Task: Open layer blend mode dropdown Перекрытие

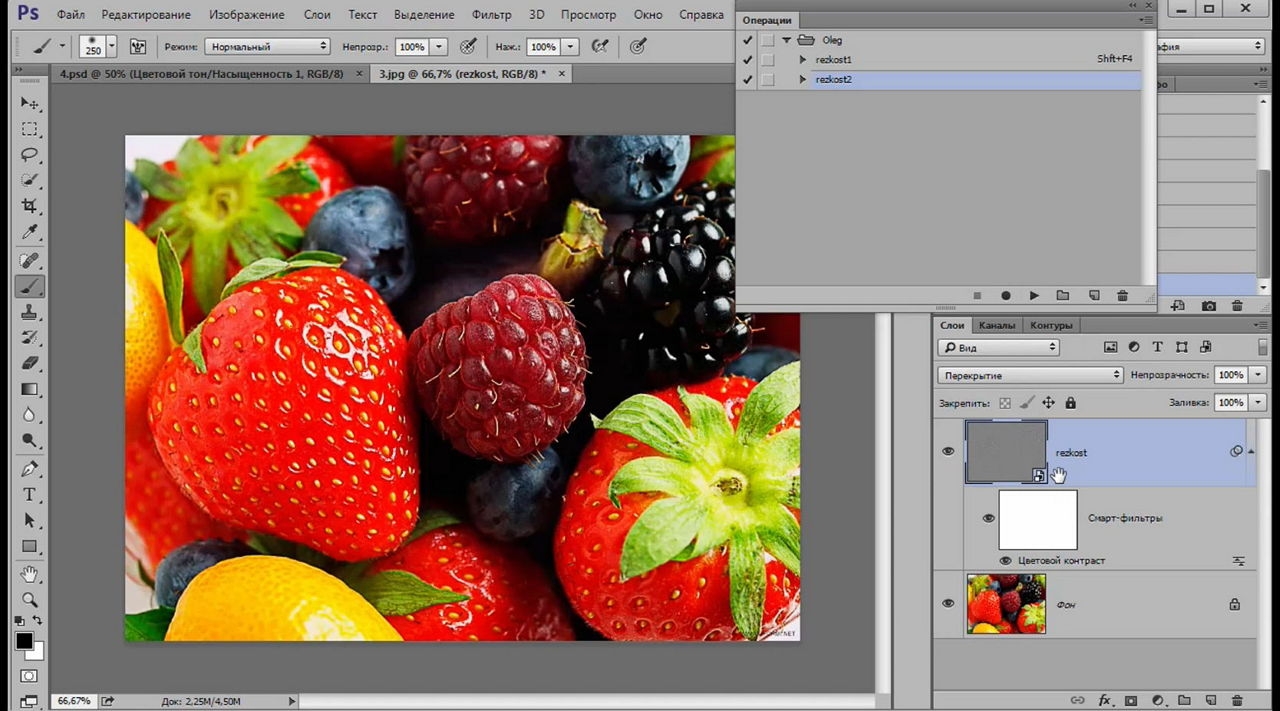Action: click(x=1030, y=375)
